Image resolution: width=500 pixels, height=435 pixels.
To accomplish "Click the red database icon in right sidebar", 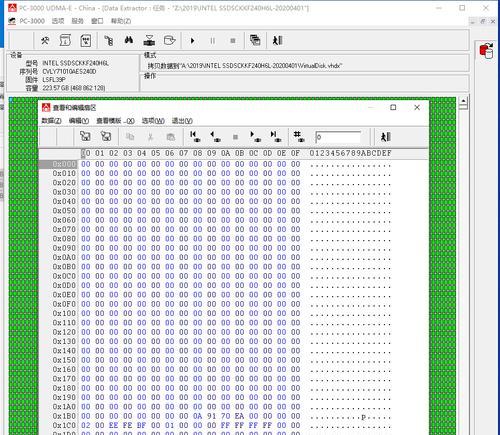I will coord(486,51).
